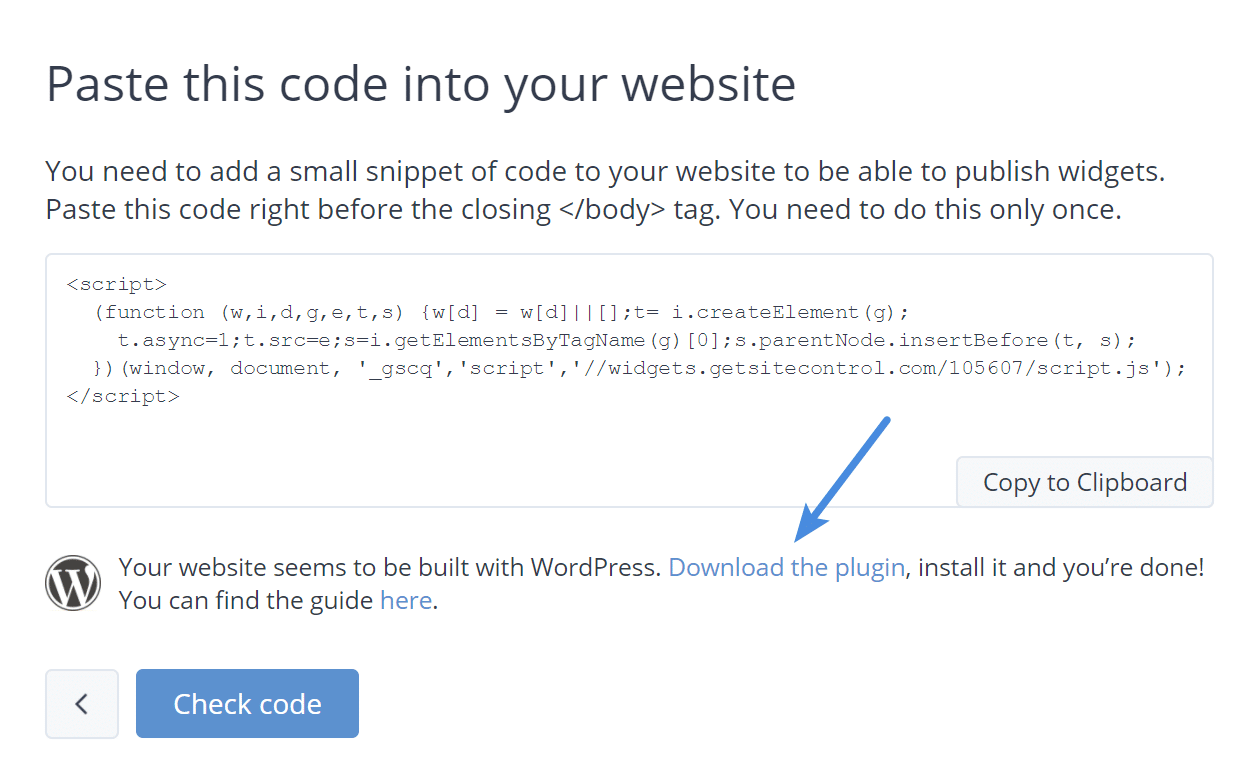Screen dimensions: 1257x781
Task: Go back using the left chevron button
Action: (x=82, y=704)
